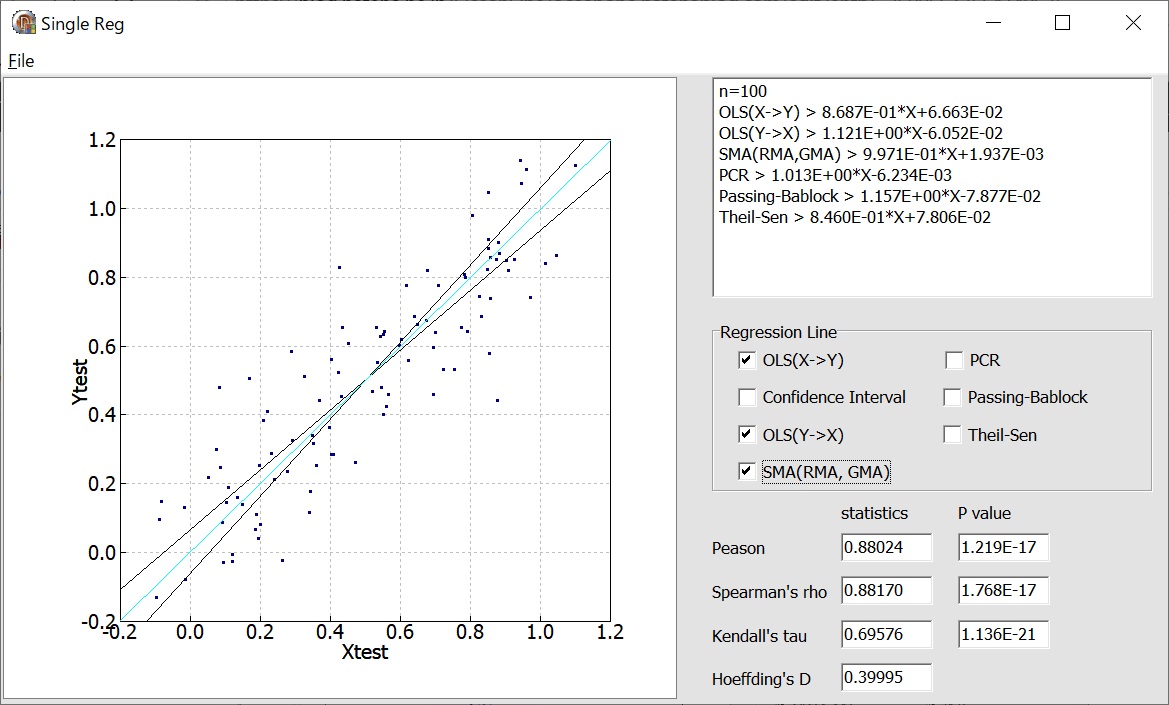Uncheck the OLS(Y->X) regression line
Screen dimensions: 1169x705
coord(746,434)
